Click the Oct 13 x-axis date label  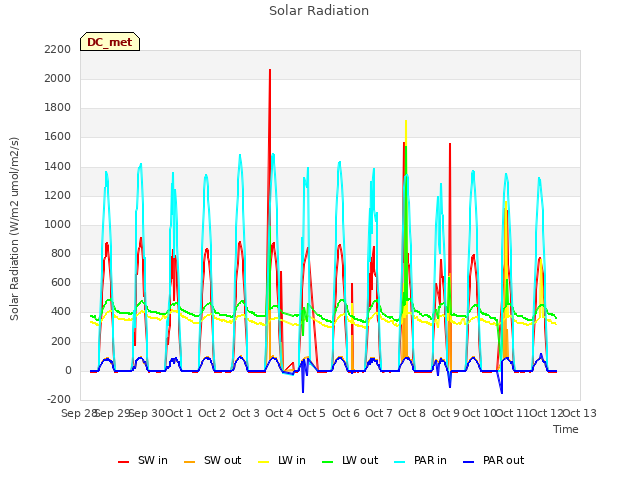(580, 413)
